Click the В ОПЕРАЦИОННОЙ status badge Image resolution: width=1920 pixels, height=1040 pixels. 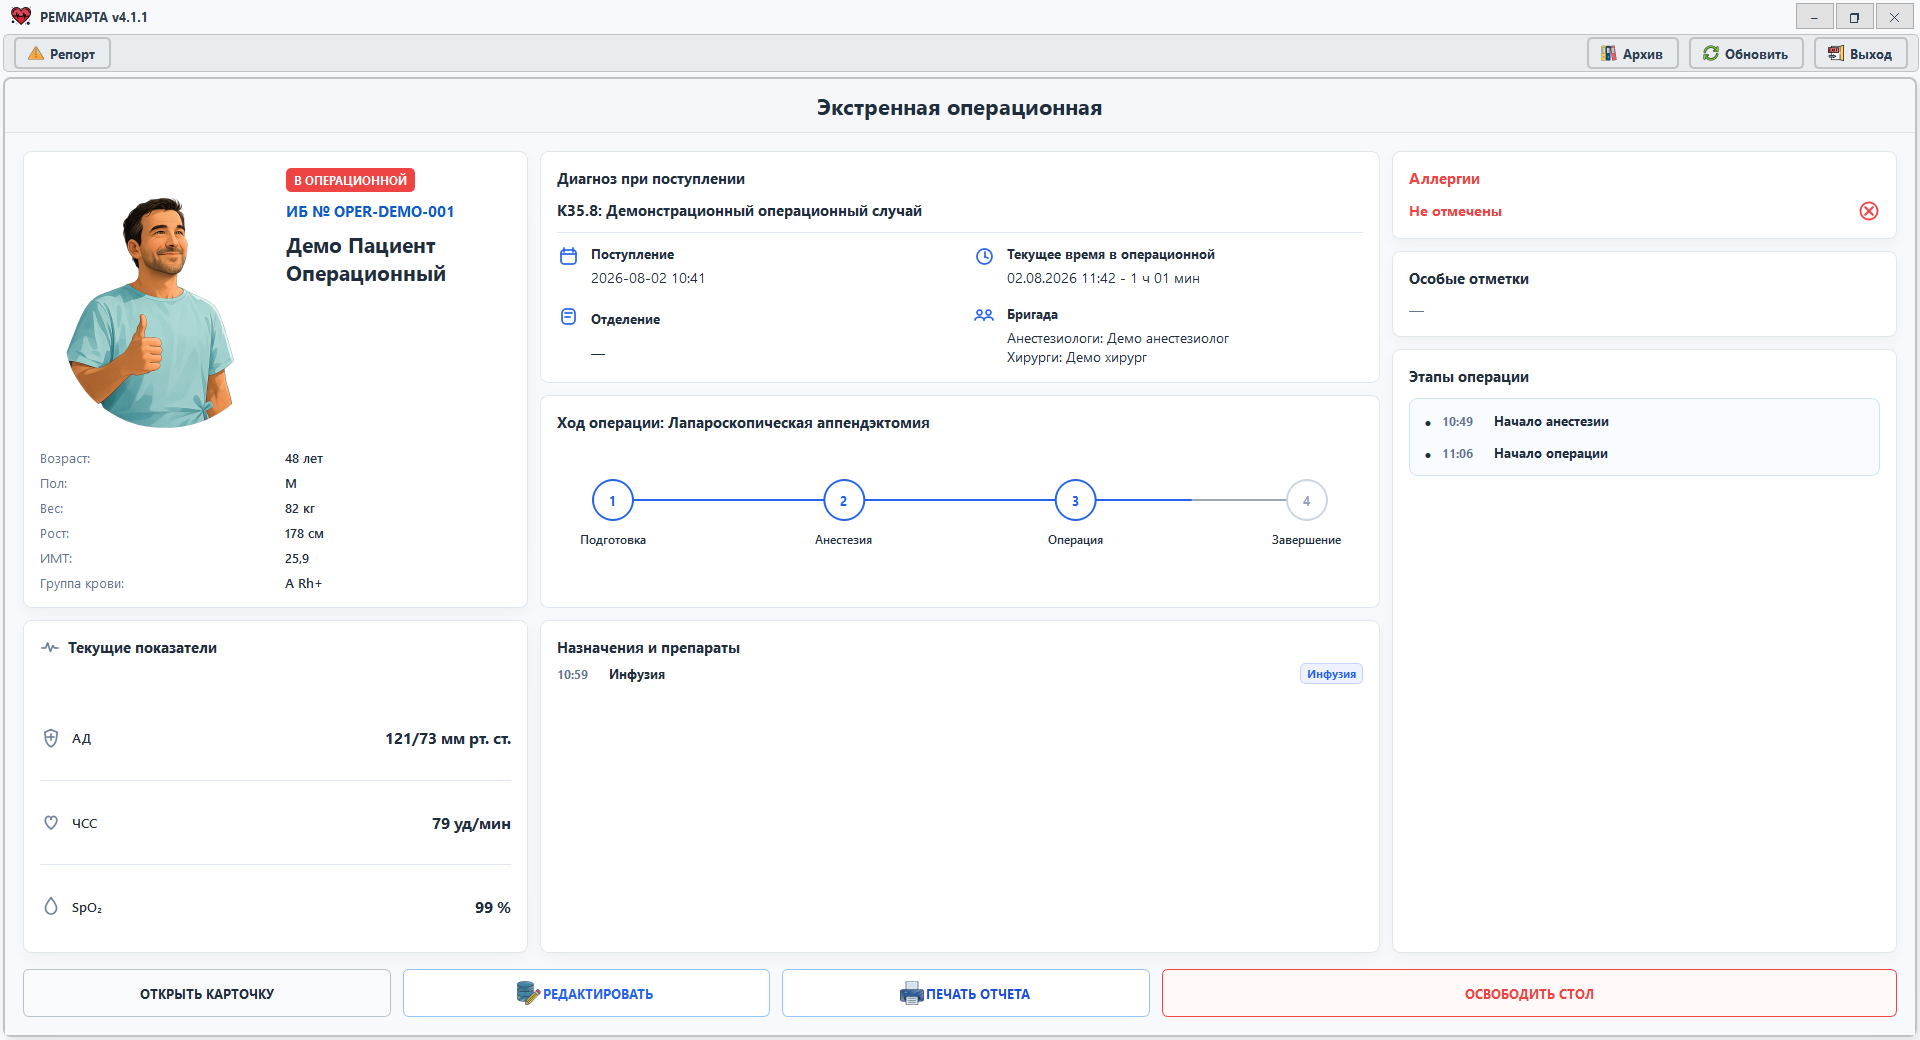click(x=350, y=180)
